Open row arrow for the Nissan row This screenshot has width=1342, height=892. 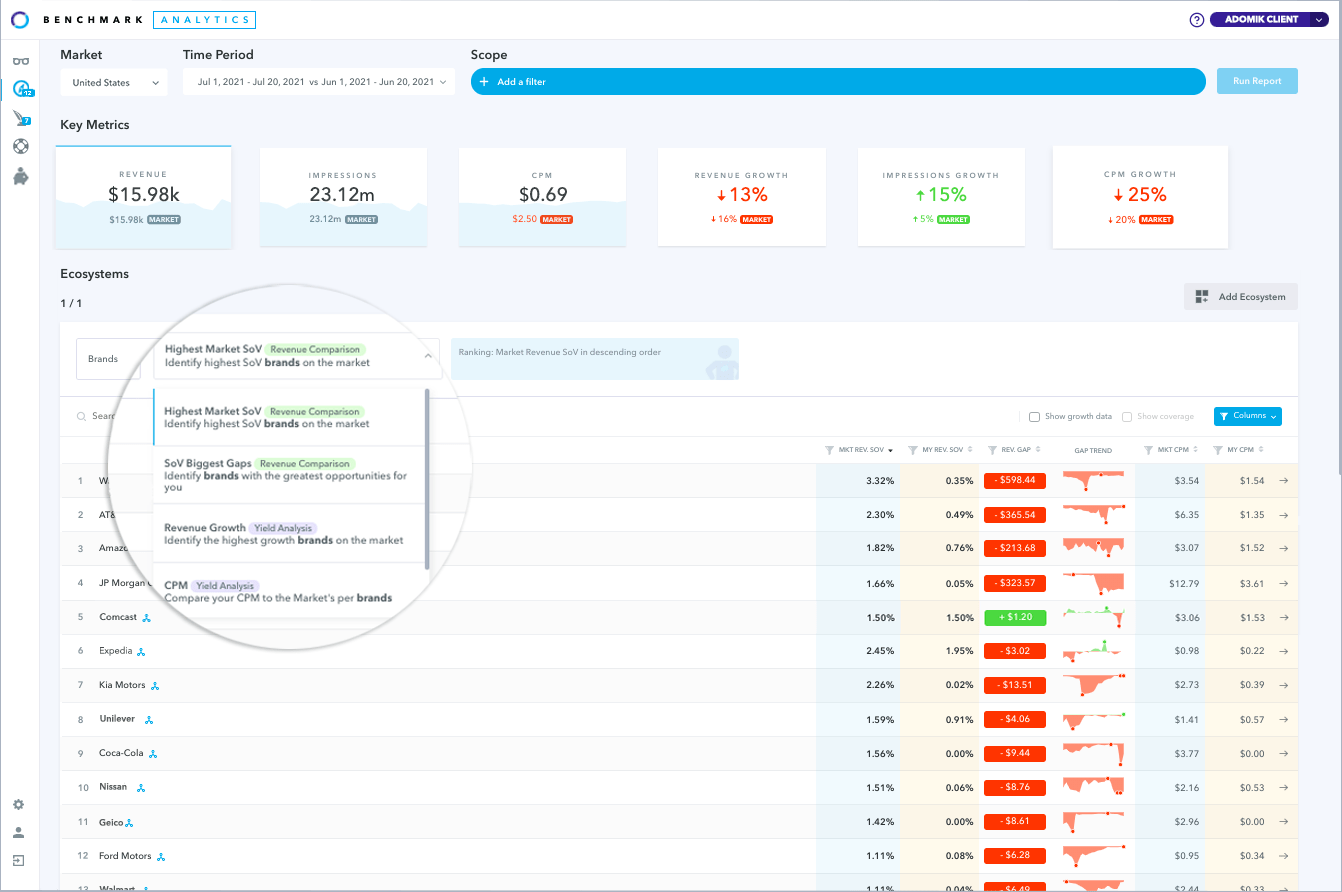[1284, 787]
